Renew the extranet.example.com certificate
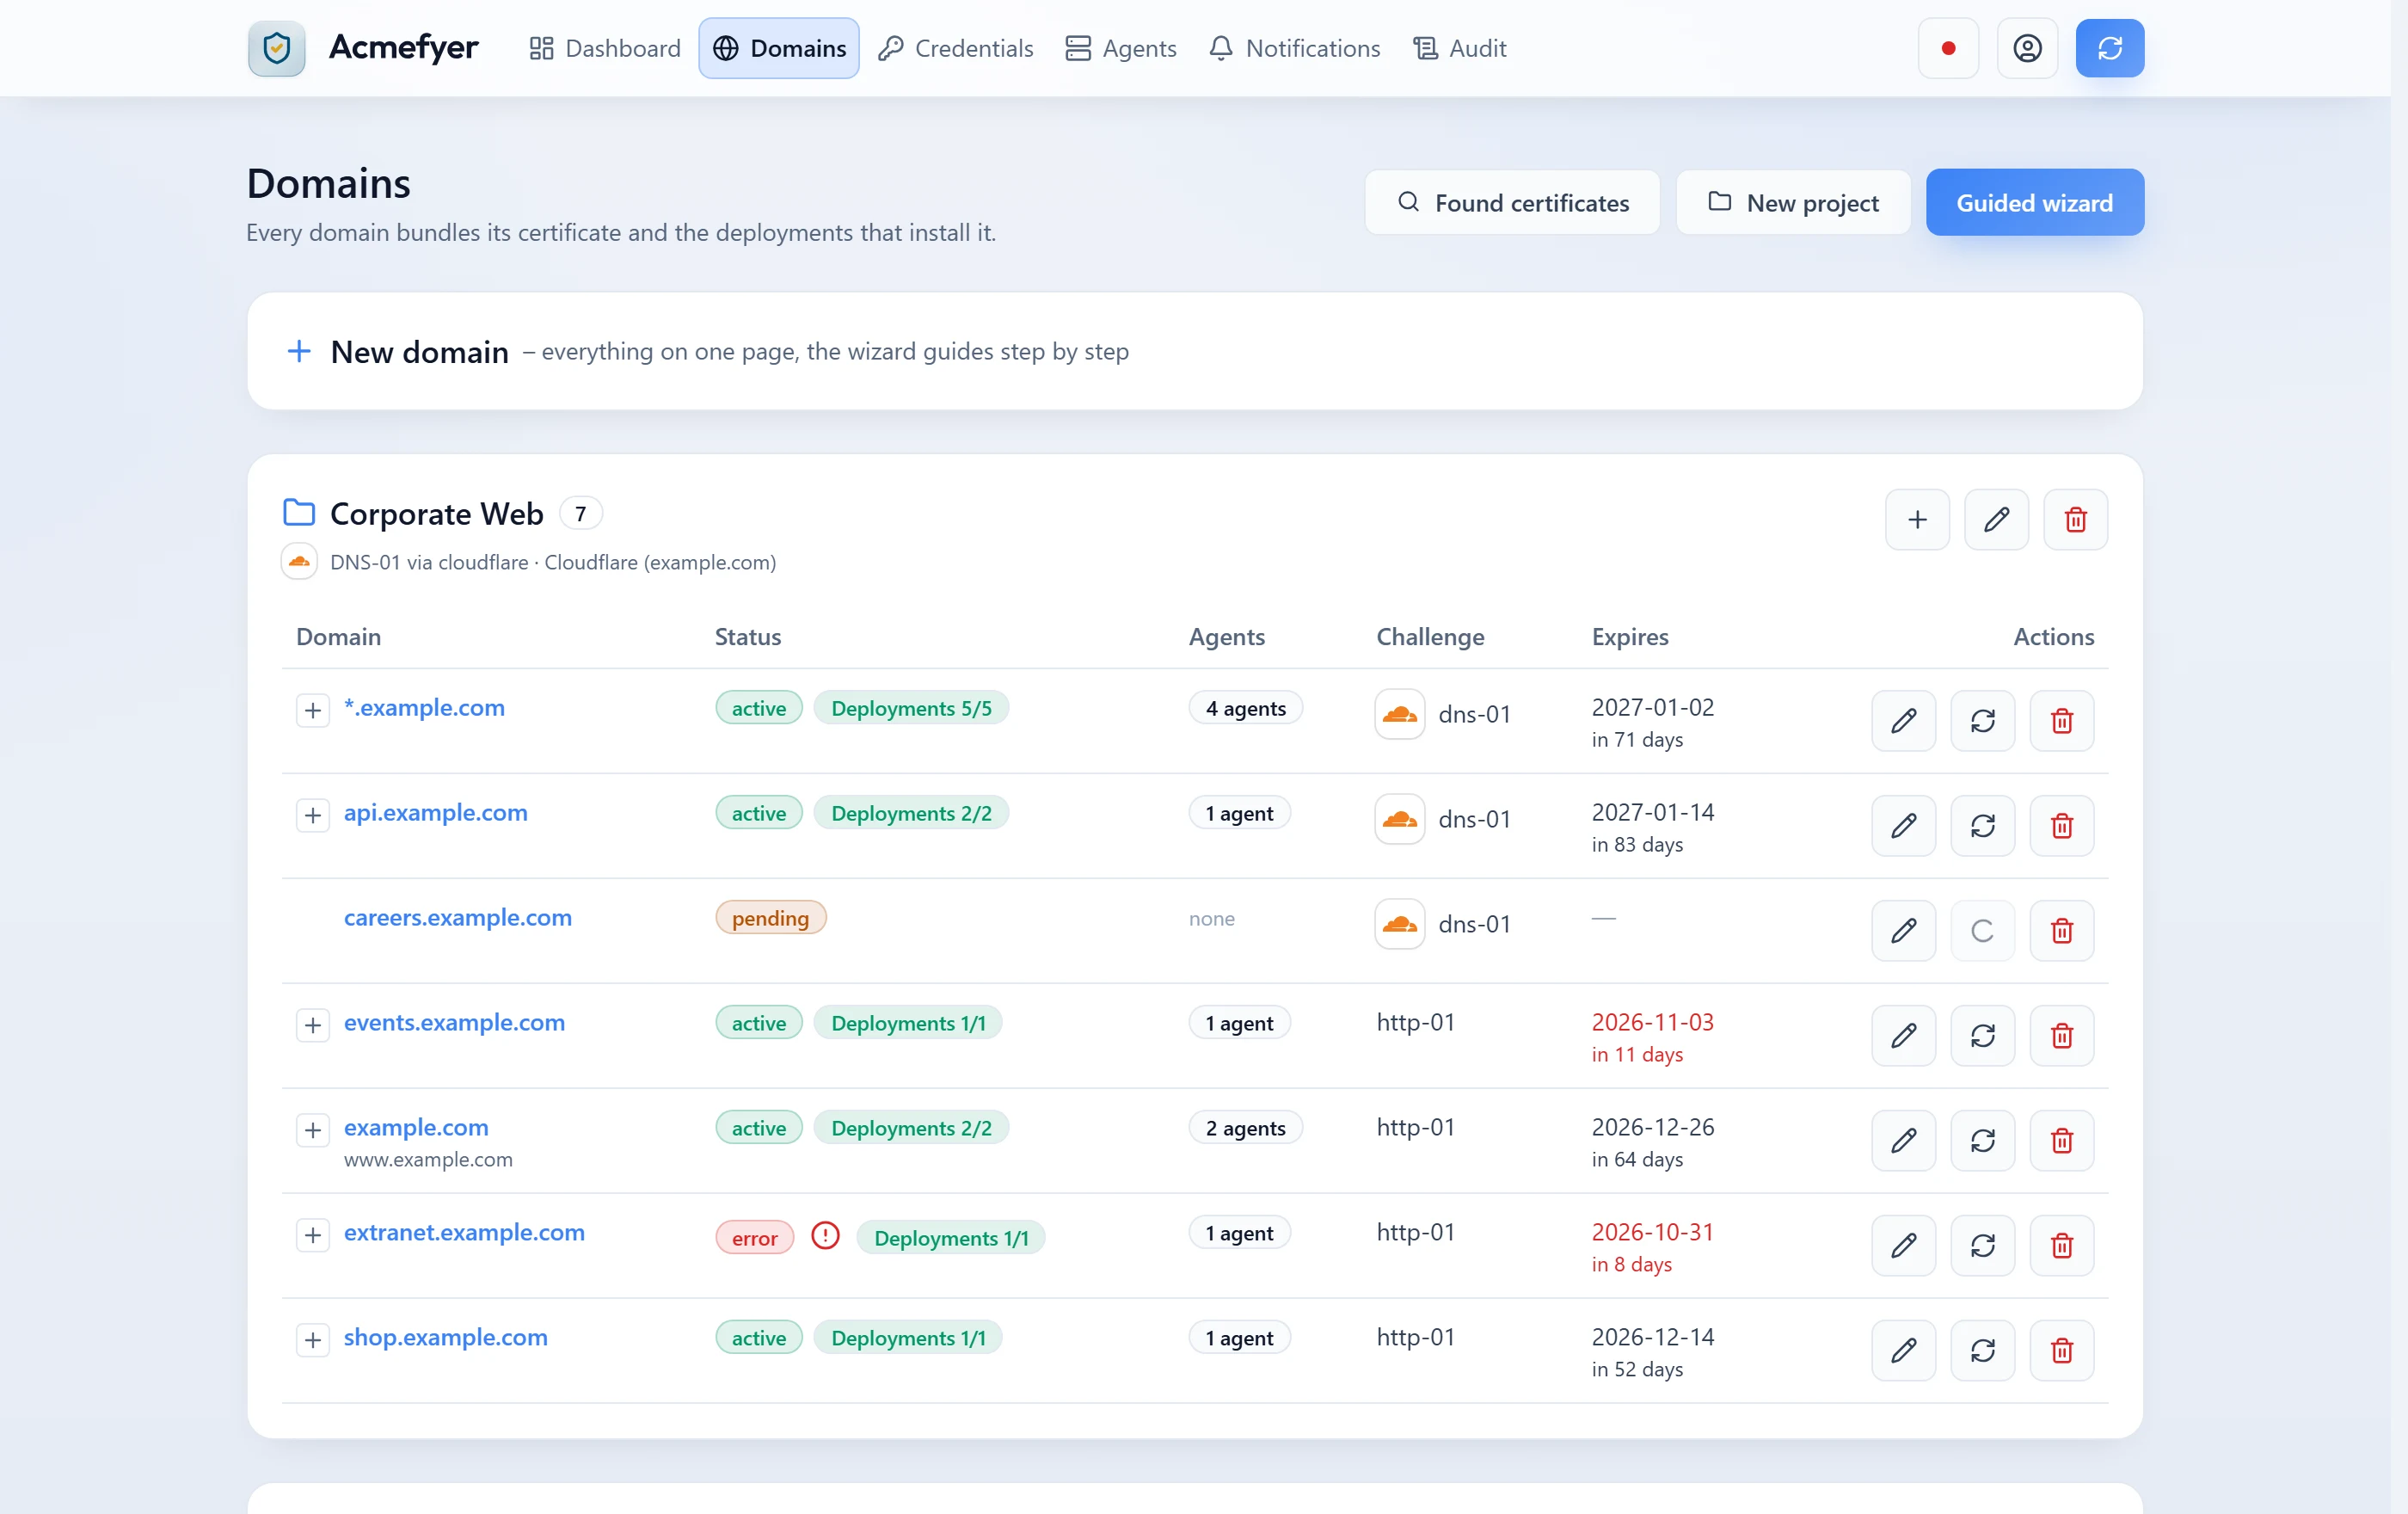2408x1514 pixels. [x=1982, y=1245]
